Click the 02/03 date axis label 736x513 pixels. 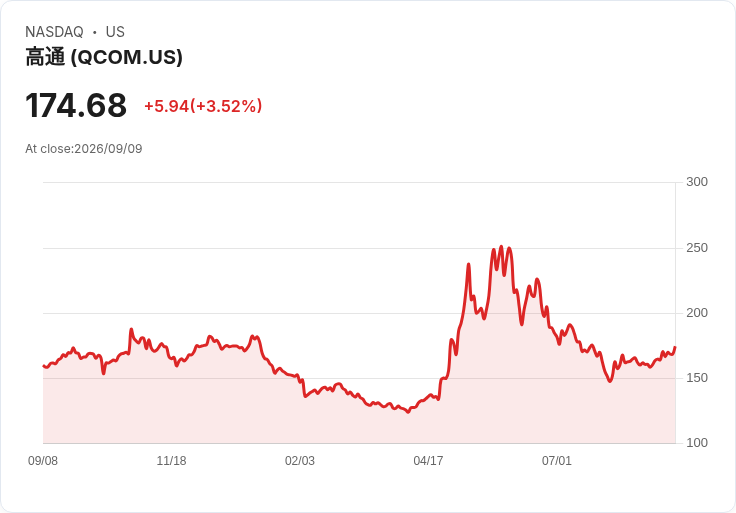point(299,461)
